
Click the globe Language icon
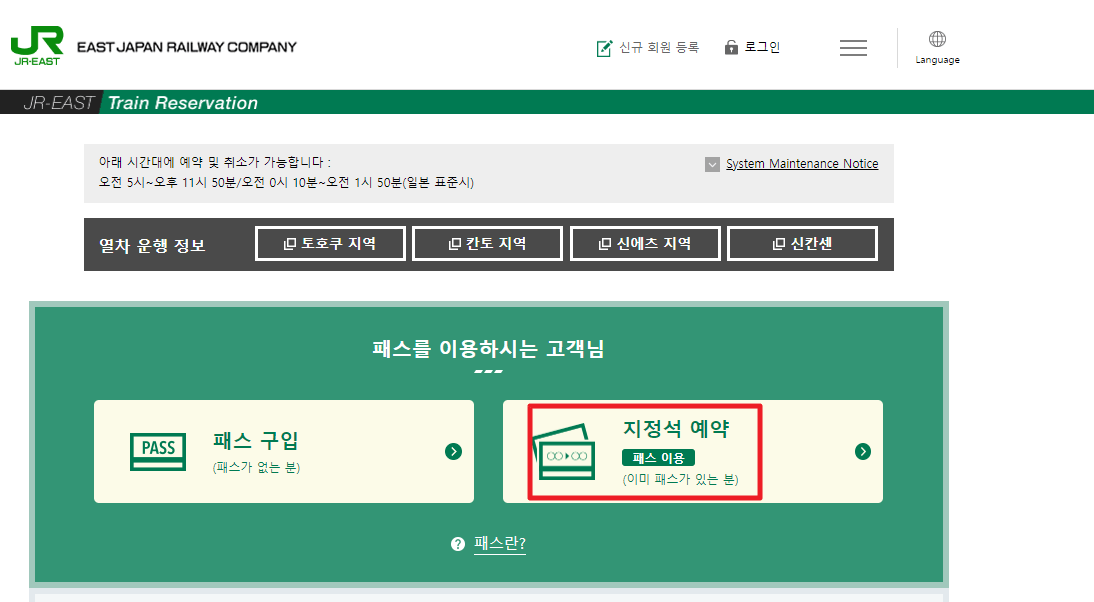tap(937, 38)
